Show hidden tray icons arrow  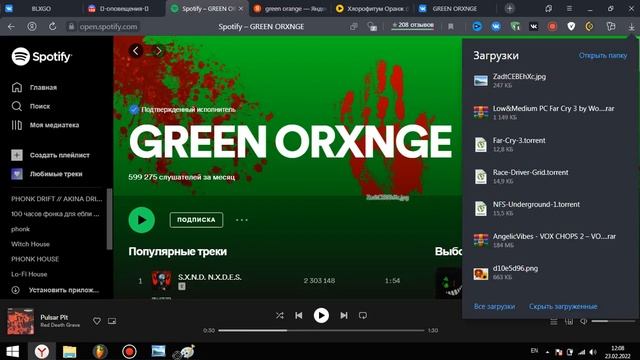(547, 352)
